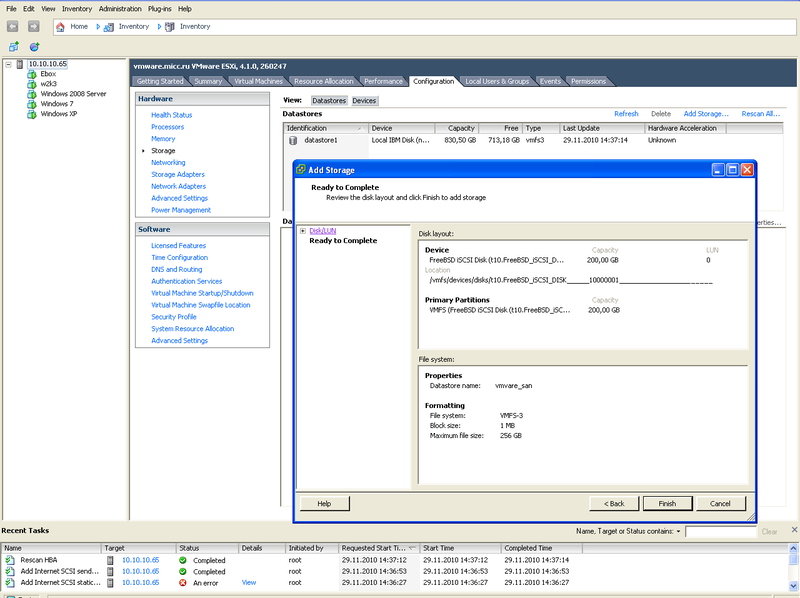Click Power Management hardware link
Image resolution: width=800 pixels, height=598 pixels.
(x=181, y=210)
